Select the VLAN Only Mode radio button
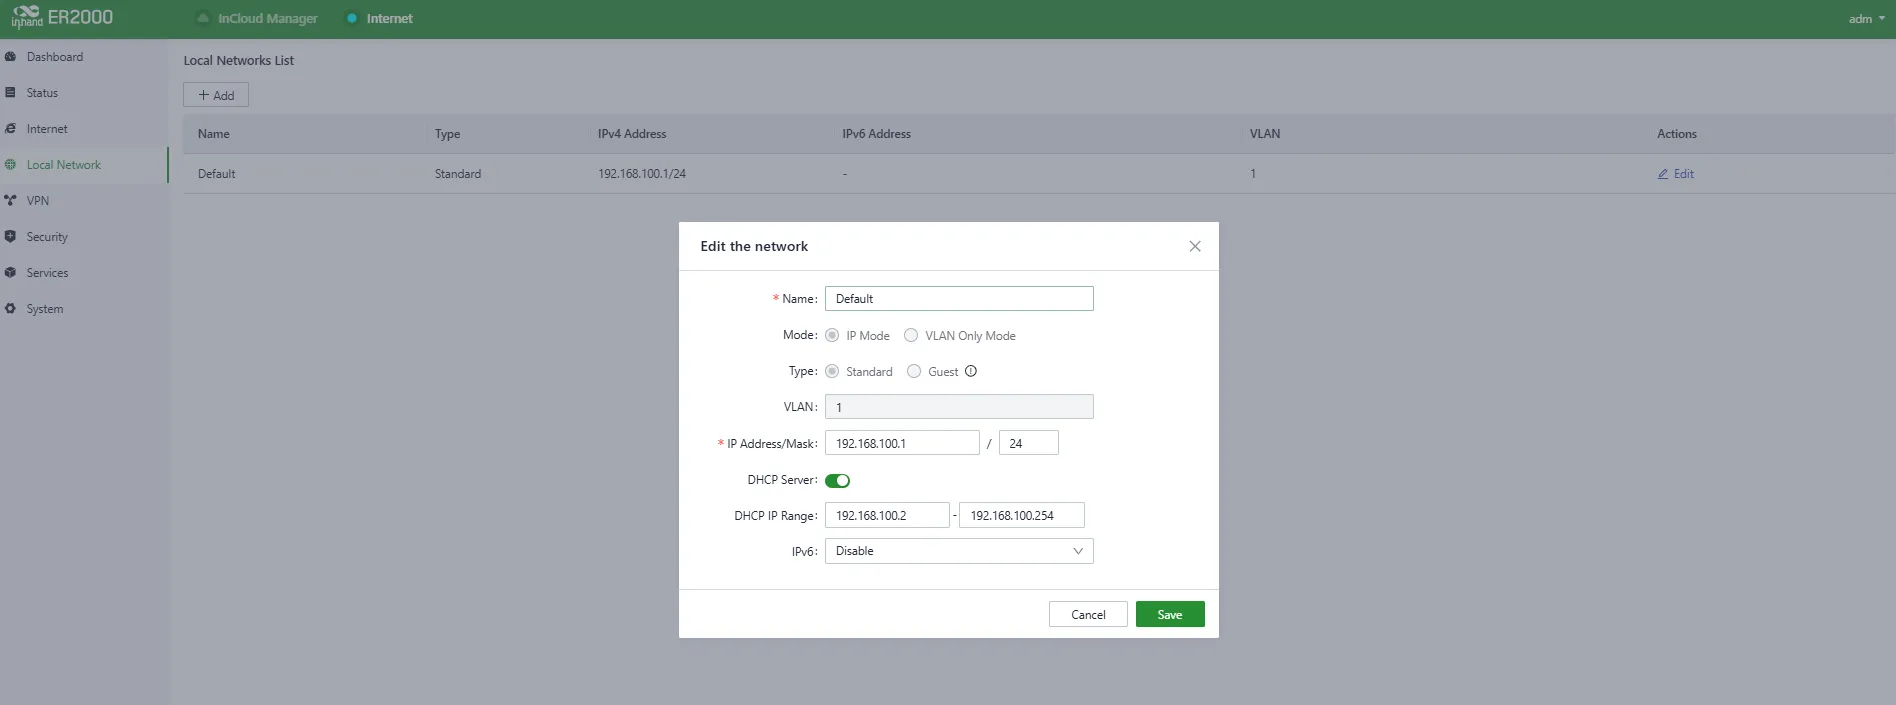 pyautogui.click(x=911, y=335)
